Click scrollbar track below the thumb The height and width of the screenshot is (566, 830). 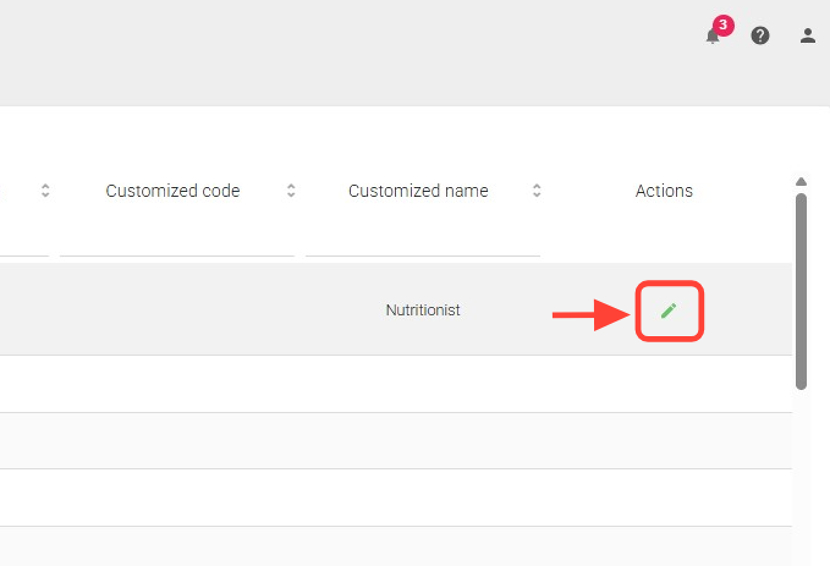tap(801, 470)
